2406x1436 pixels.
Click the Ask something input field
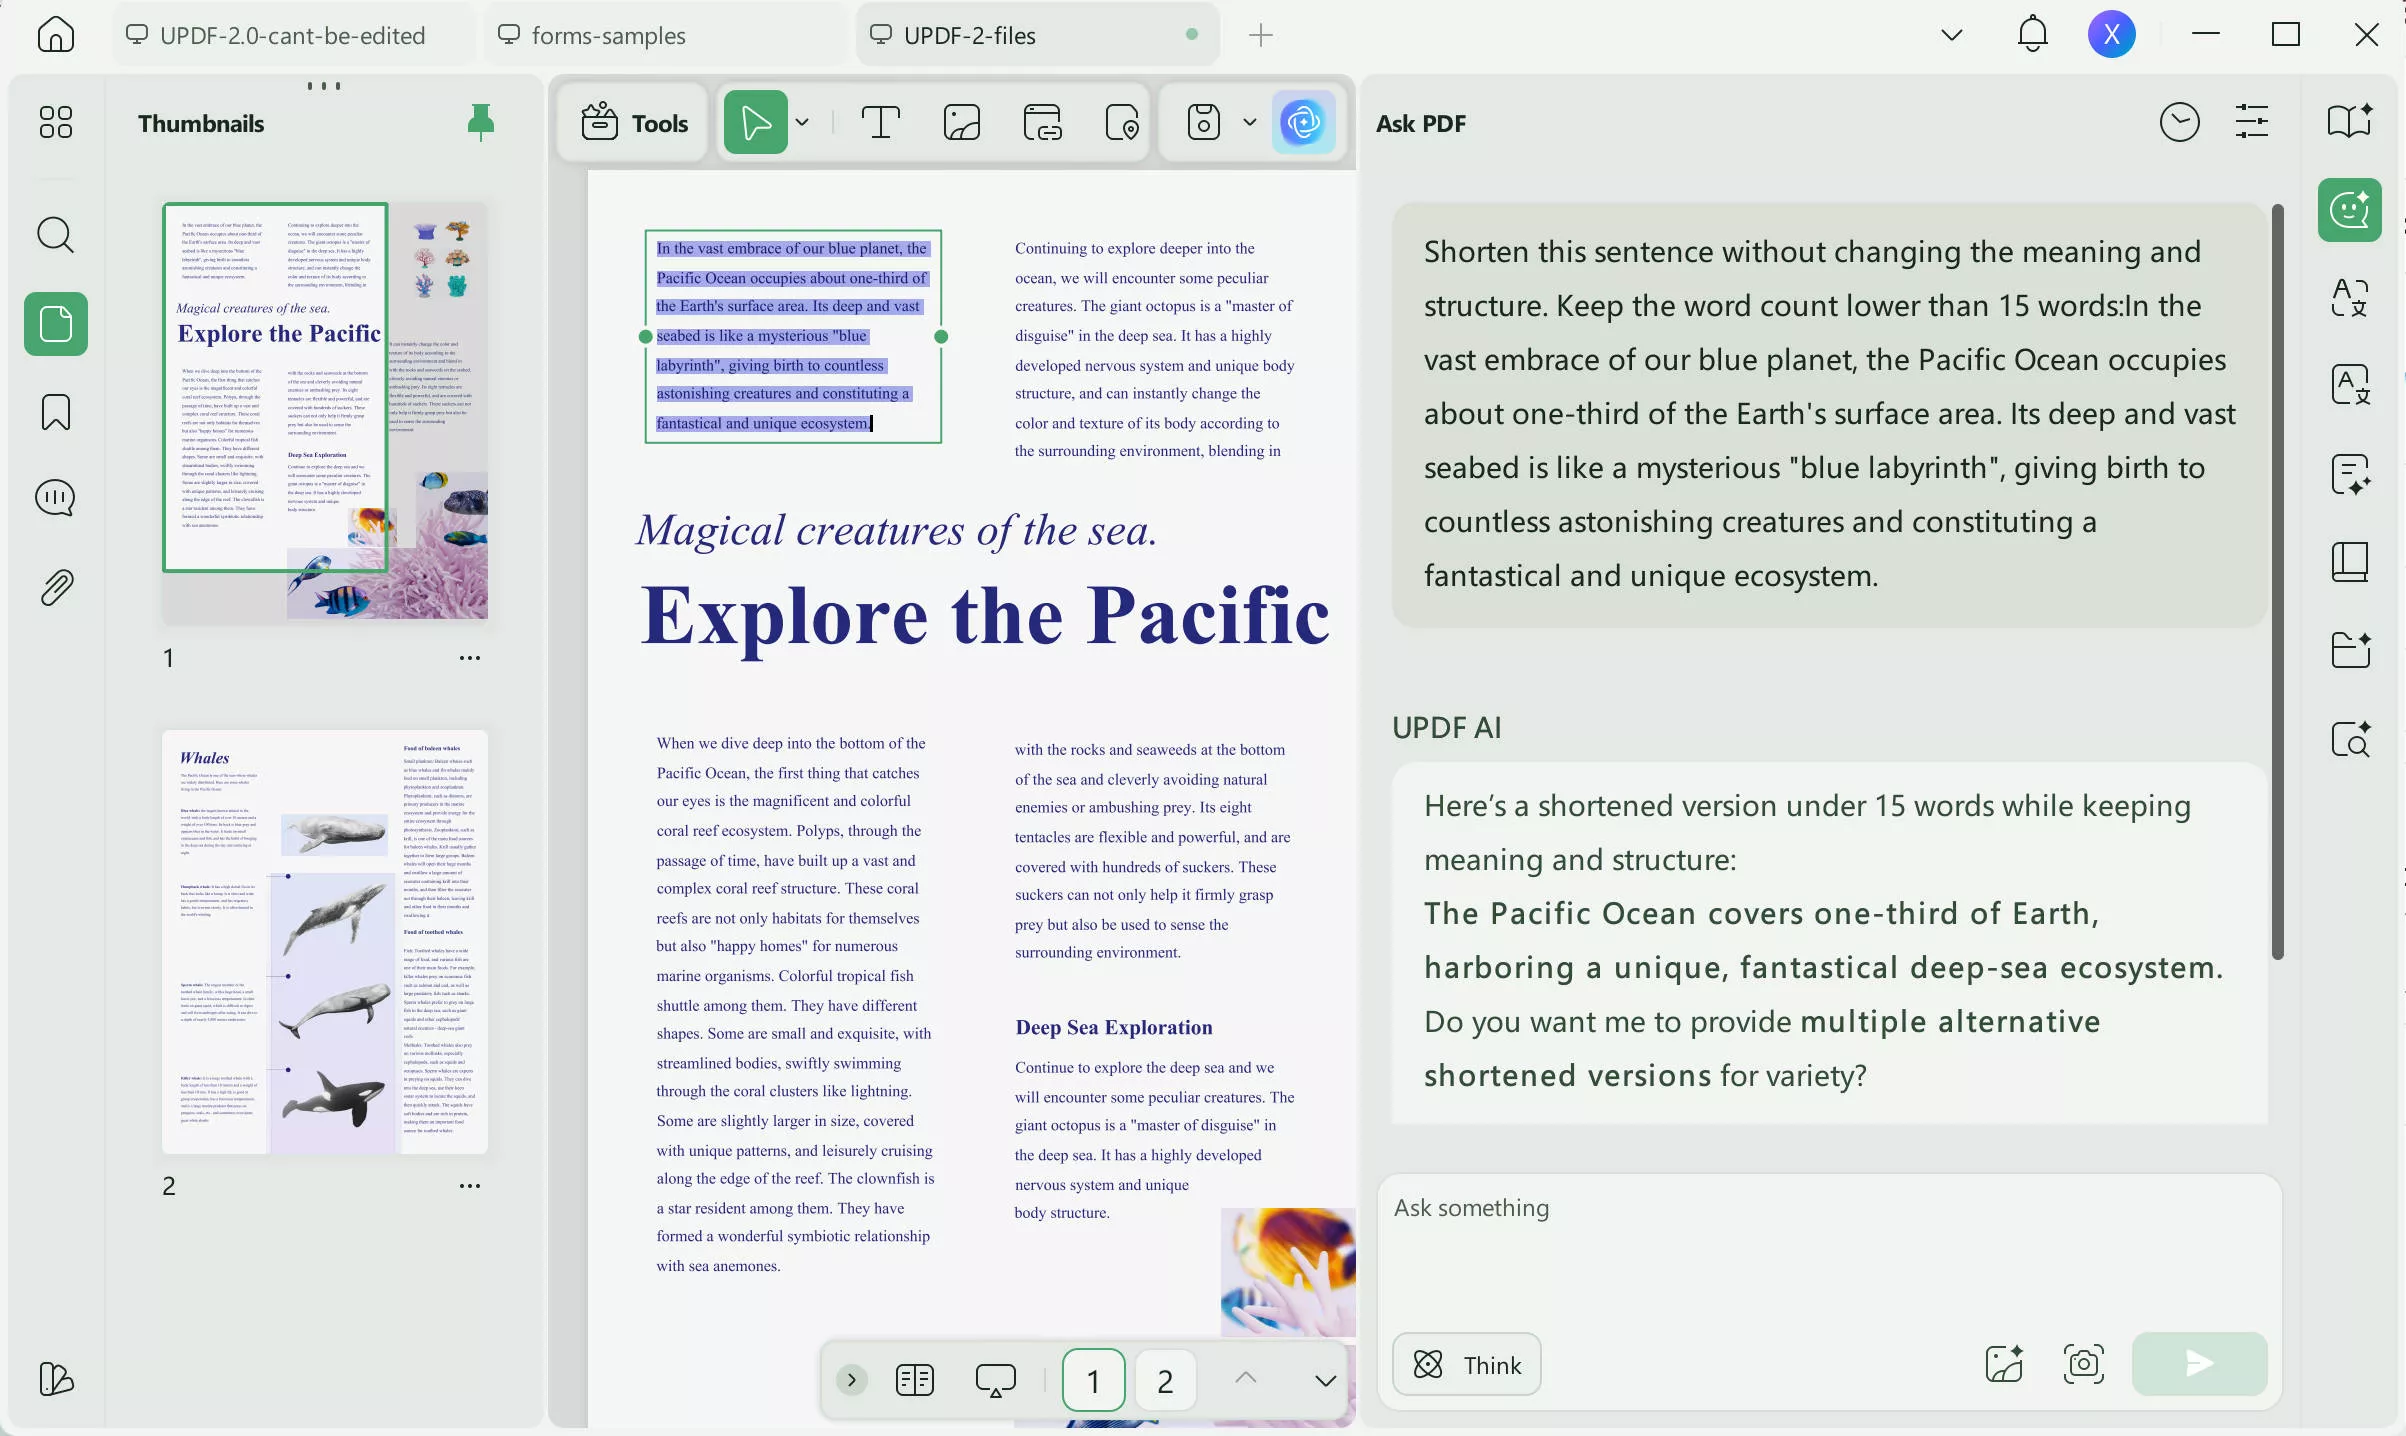coord(1827,1250)
